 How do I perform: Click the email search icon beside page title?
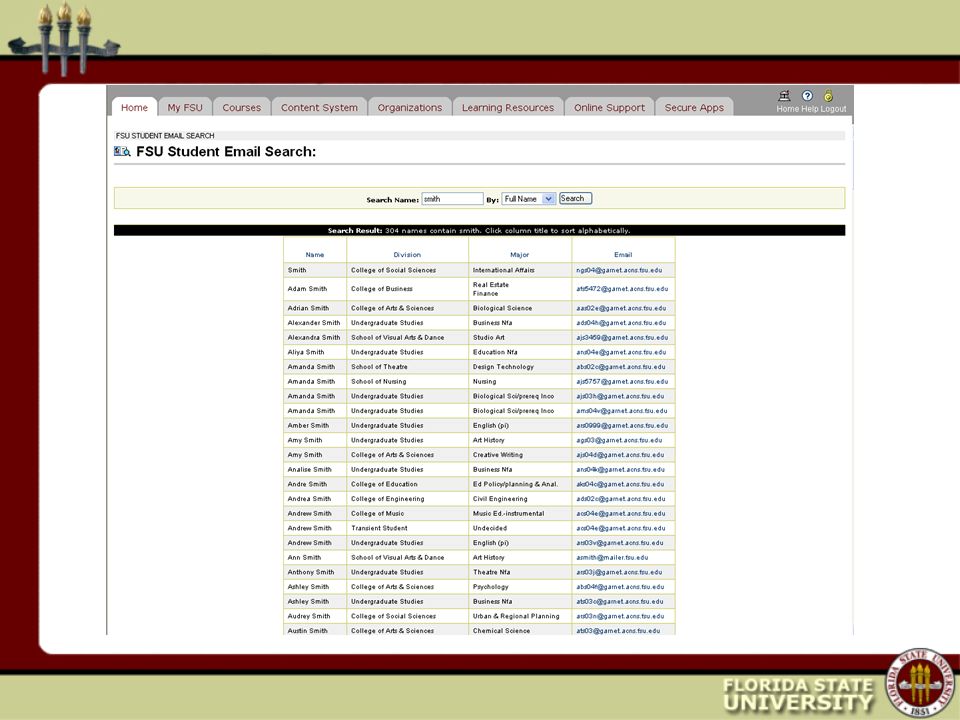point(122,151)
